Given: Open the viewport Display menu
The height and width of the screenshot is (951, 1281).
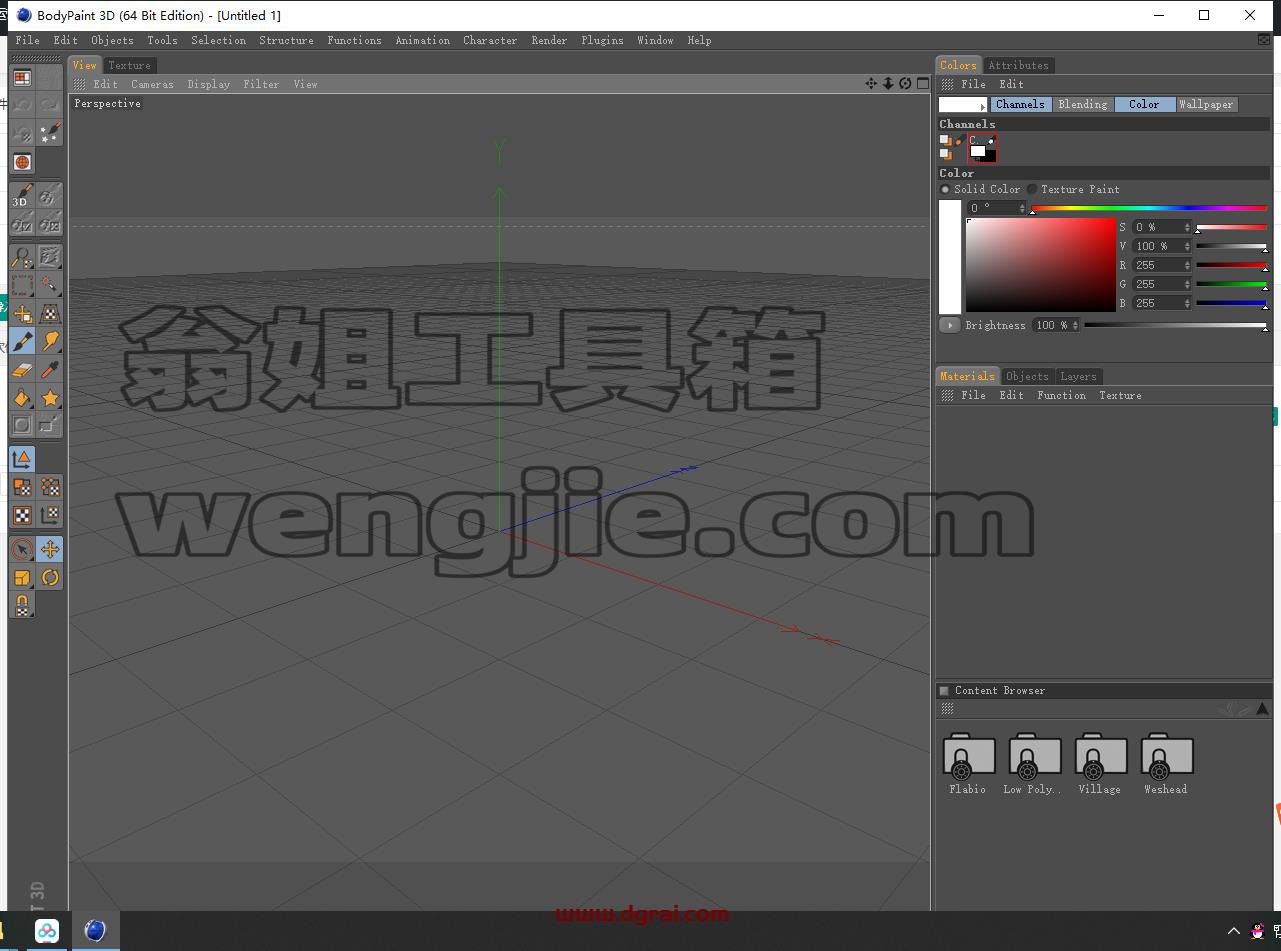Looking at the screenshot, I should (208, 84).
